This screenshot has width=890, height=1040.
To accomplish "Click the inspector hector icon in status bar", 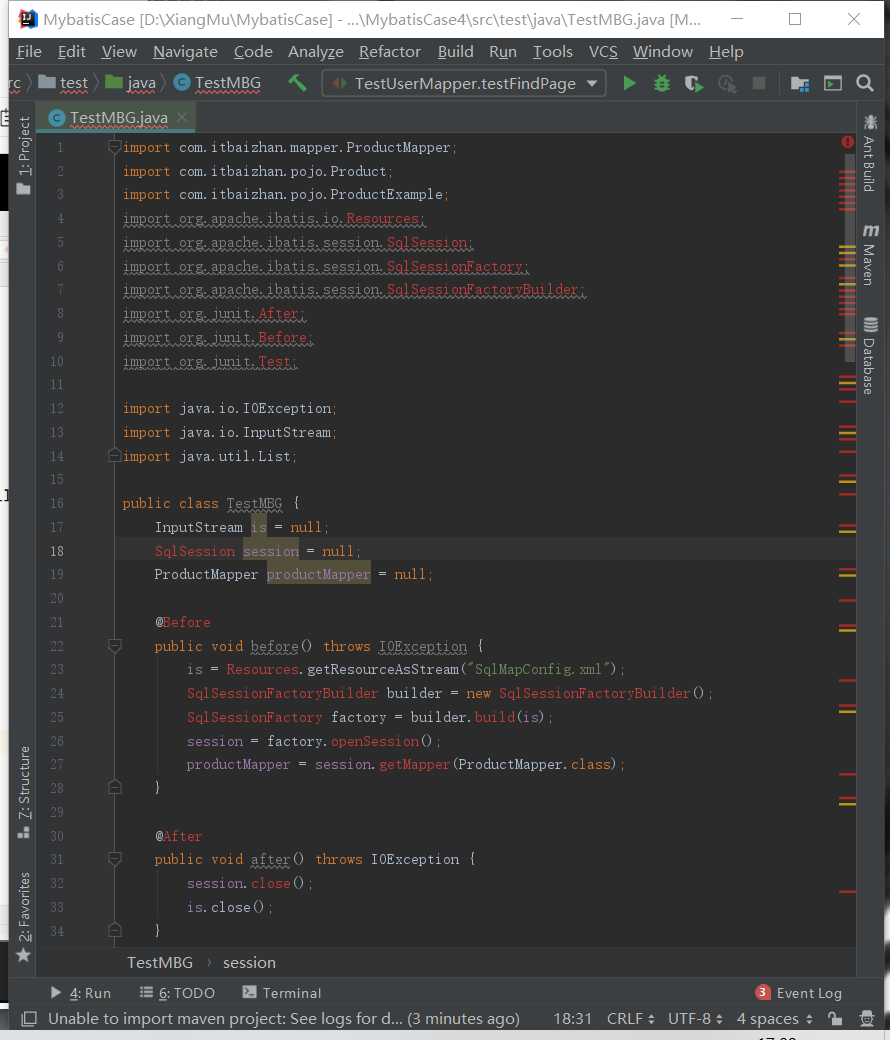I will (867, 1018).
